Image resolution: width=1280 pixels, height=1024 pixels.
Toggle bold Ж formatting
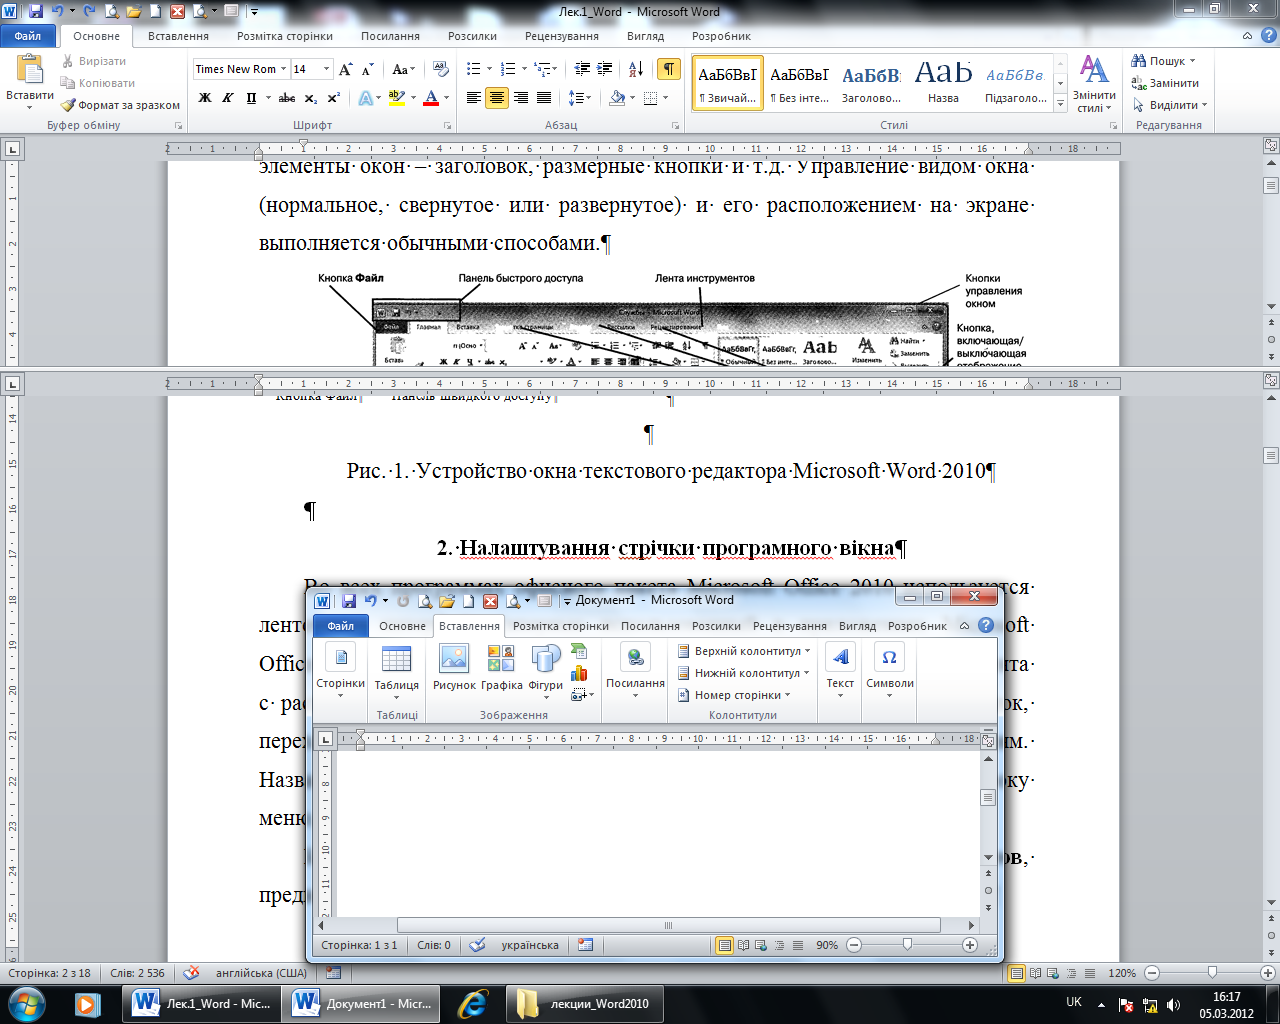205,98
